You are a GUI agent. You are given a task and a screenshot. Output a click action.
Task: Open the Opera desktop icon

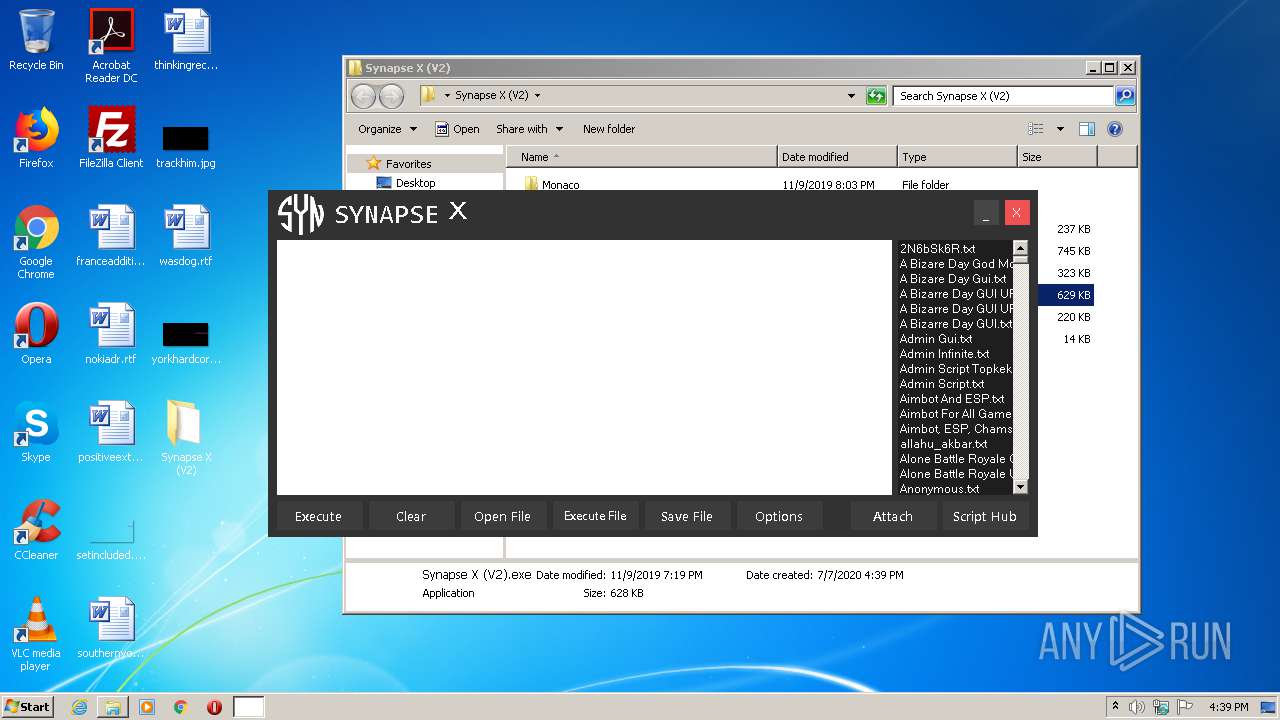36,334
